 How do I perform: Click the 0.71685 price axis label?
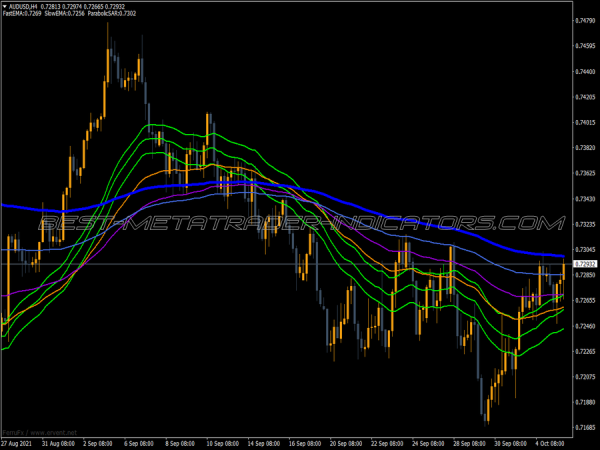click(x=585, y=427)
